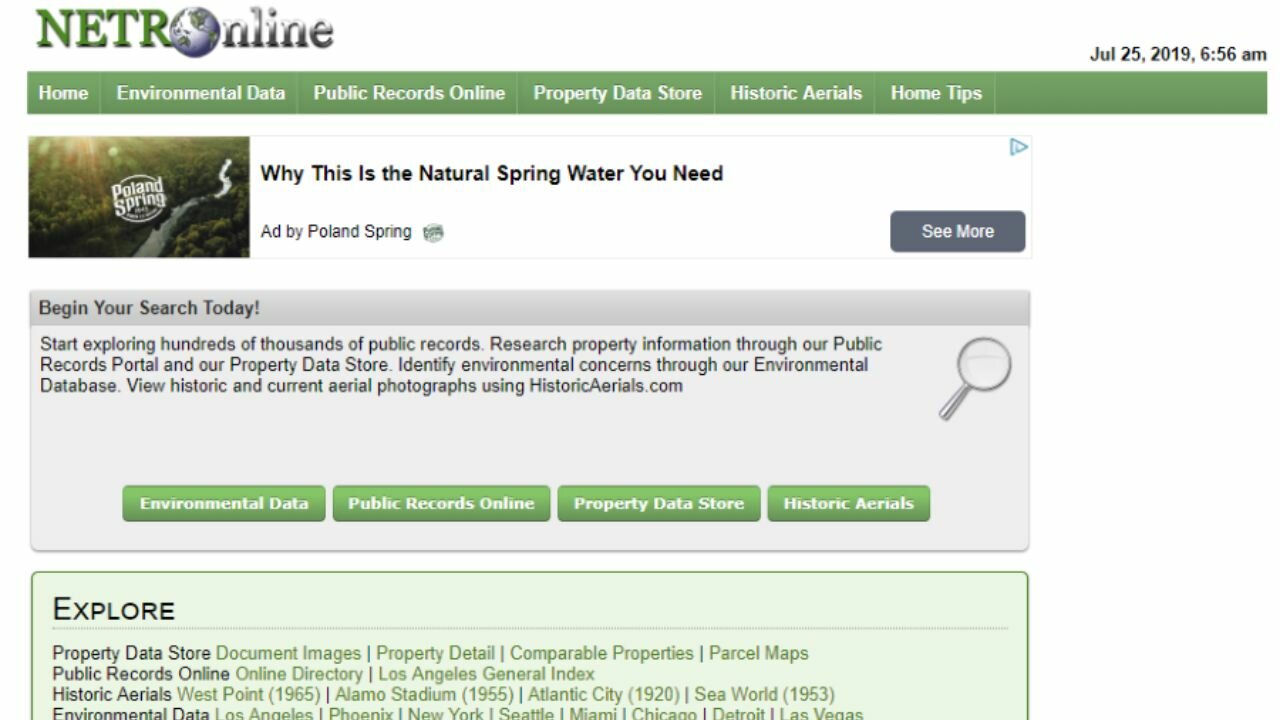The width and height of the screenshot is (1280, 720).
Task: Click the AdChoices triangle icon
Action: point(1018,148)
